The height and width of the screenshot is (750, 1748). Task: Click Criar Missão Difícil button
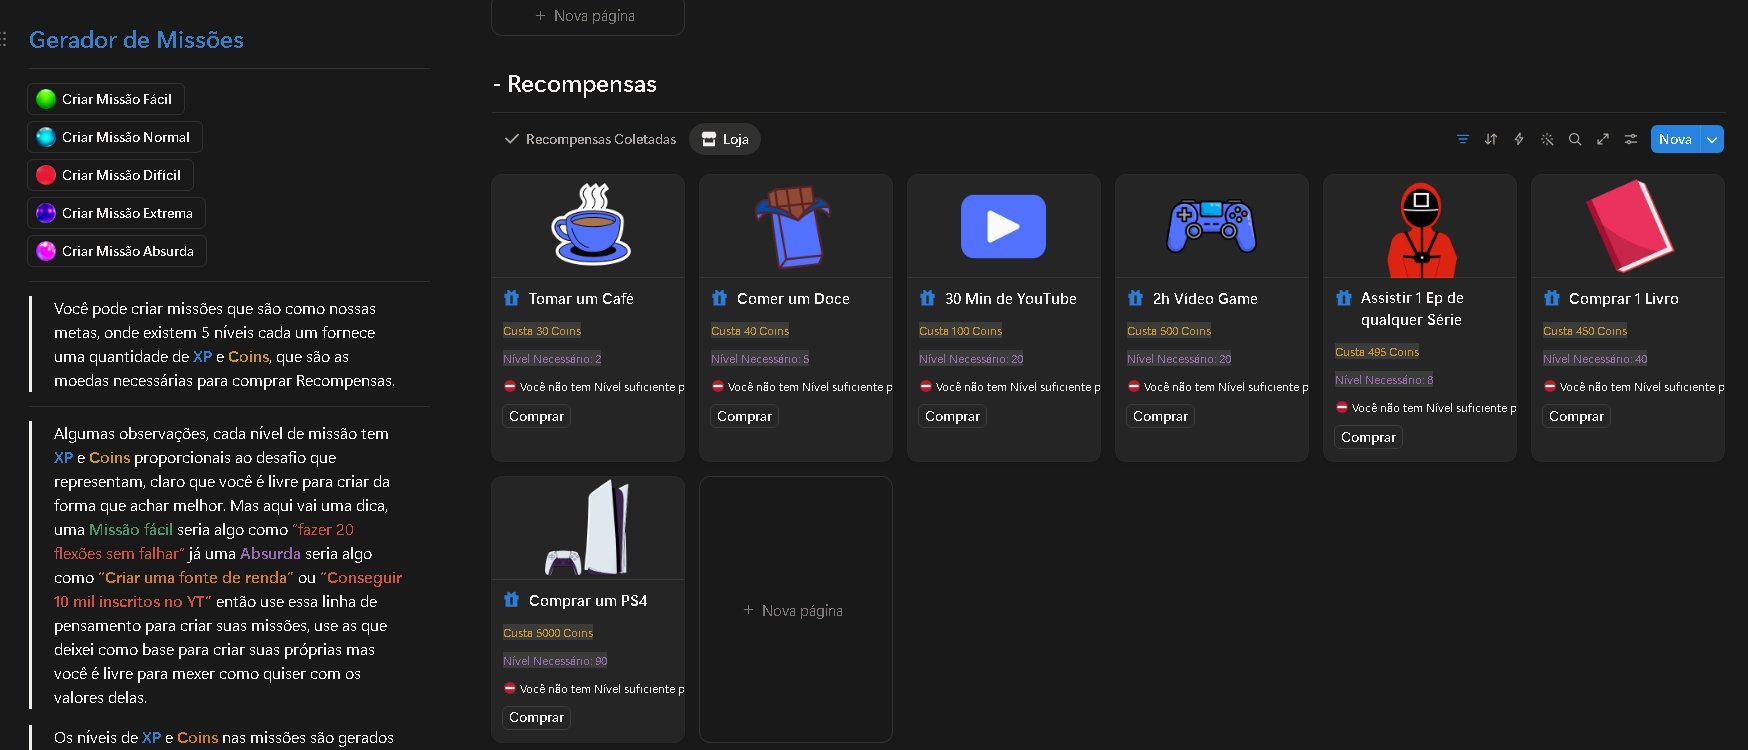(110, 175)
